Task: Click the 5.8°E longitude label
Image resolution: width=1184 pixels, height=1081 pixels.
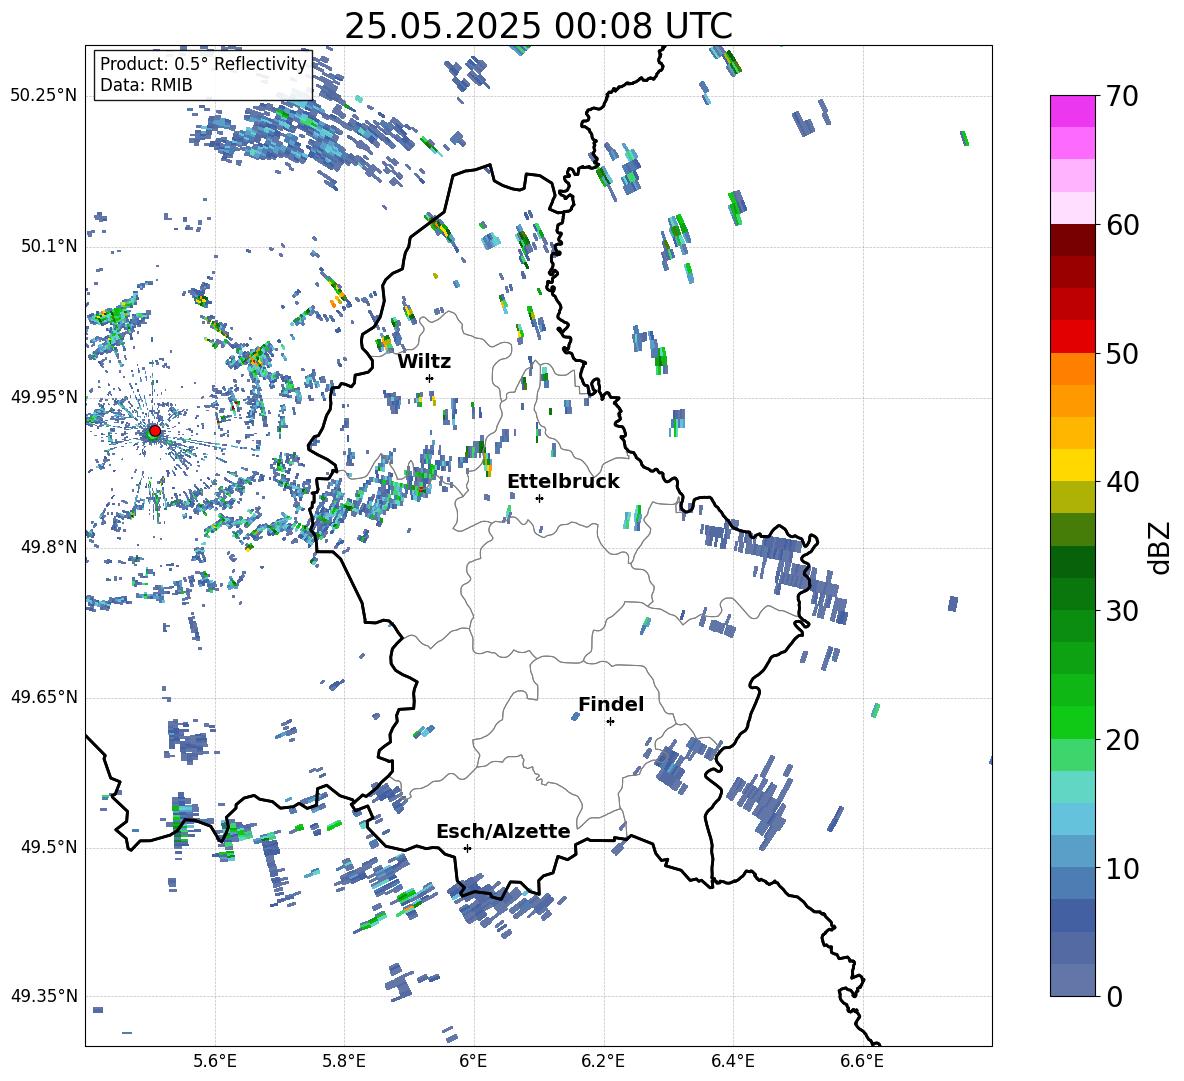Action: [x=344, y=1061]
